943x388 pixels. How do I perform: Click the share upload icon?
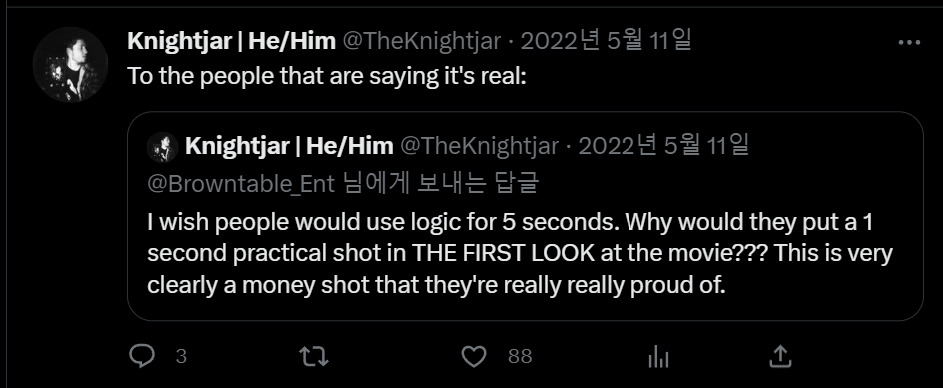(x=780, y=356)
